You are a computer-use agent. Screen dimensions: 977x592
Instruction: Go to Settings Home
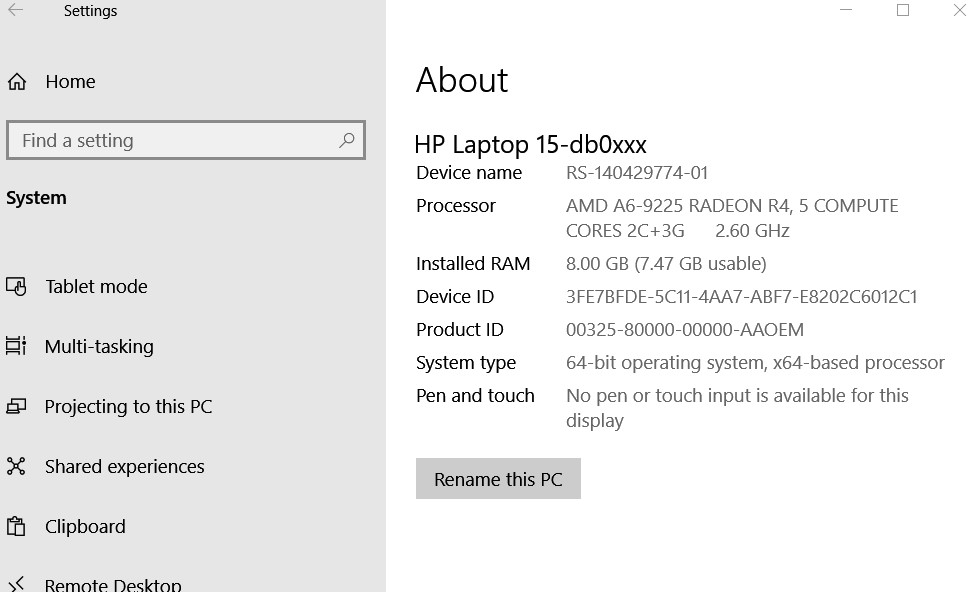pos(70,82)
